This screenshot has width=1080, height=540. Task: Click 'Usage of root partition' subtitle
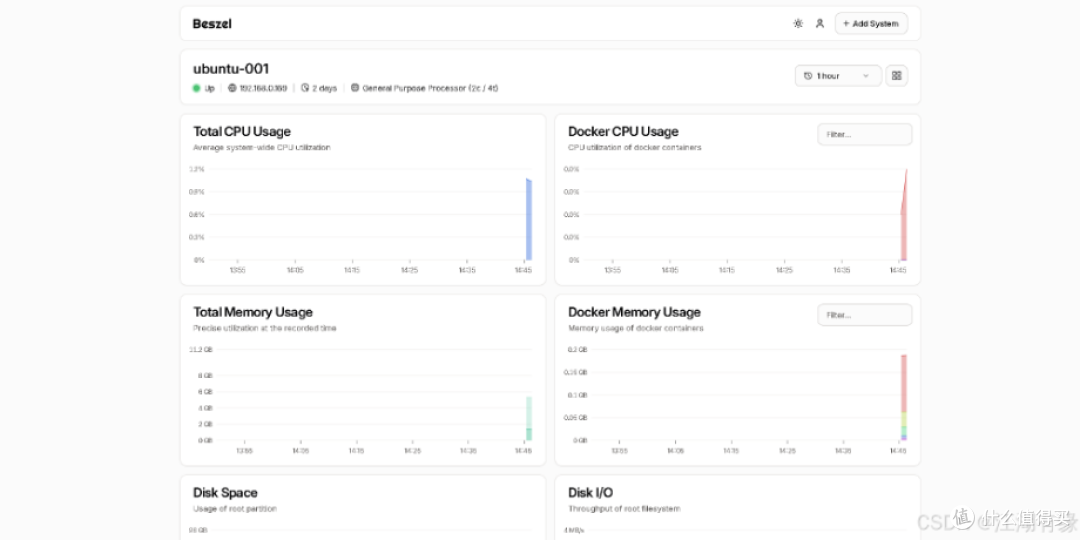coord(235,509)
